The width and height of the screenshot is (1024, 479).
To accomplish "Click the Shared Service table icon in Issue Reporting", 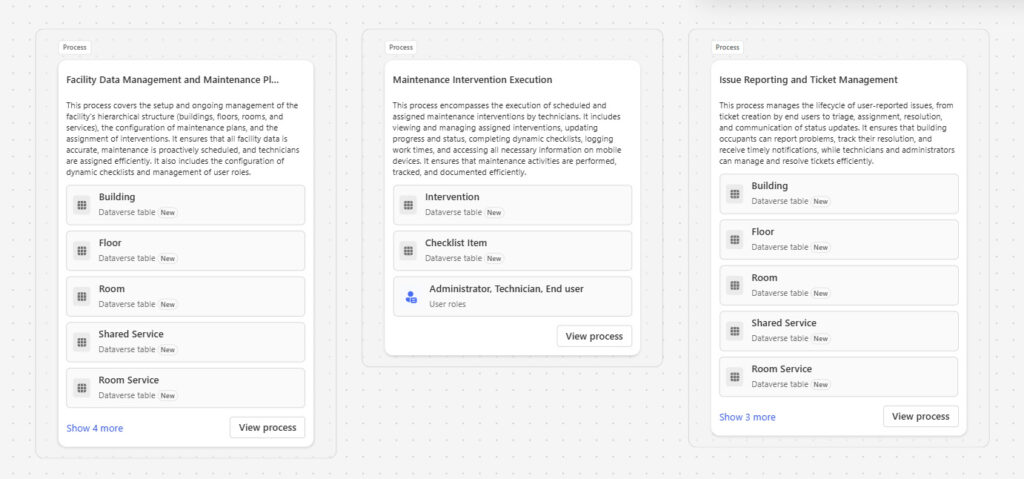I will (735, 330).
